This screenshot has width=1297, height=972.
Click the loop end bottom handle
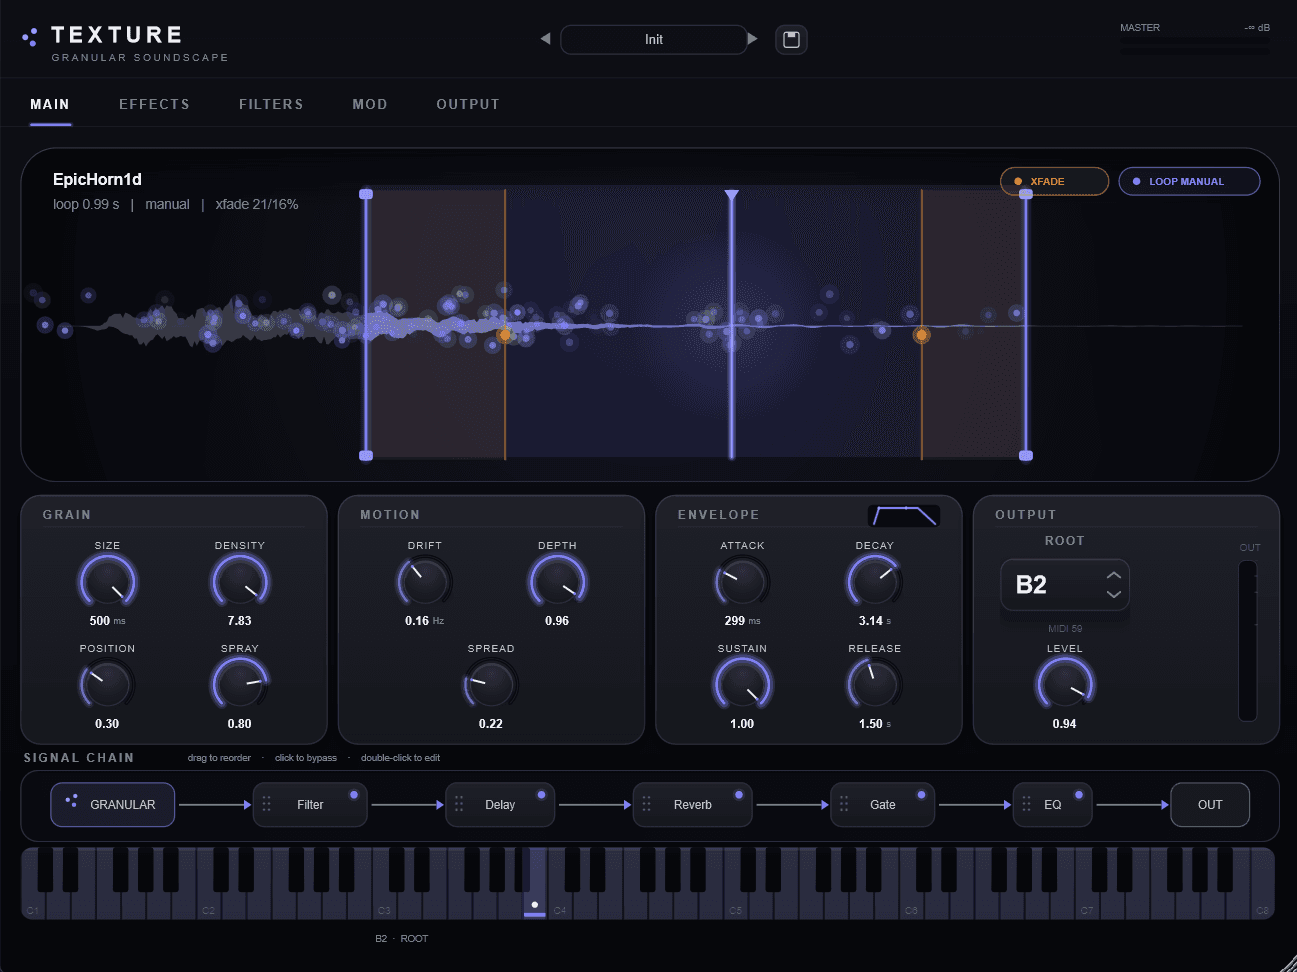[1026, 456]
